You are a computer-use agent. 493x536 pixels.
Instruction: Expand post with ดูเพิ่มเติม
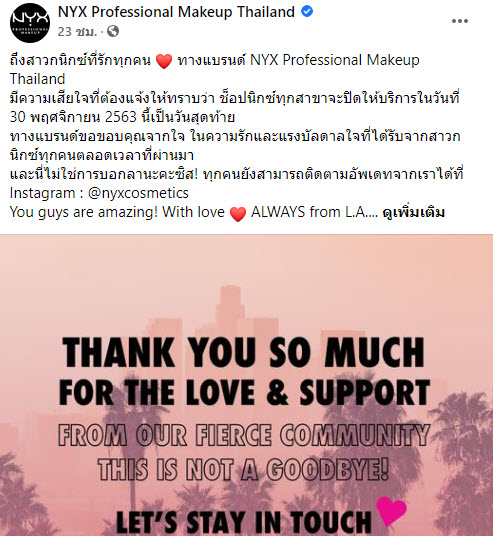414,212
